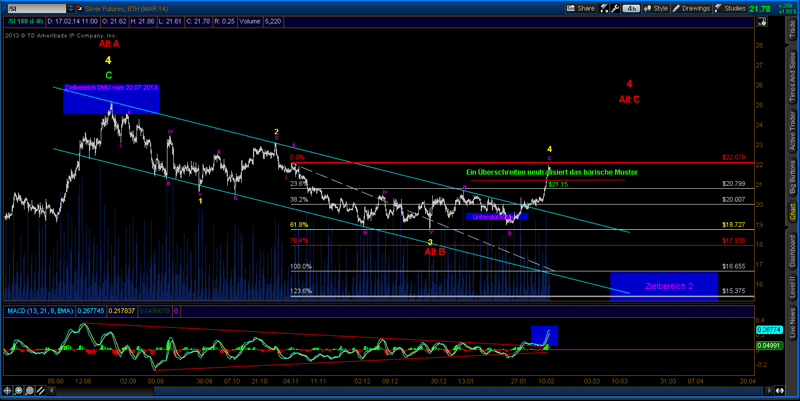The image size is (800, 401).
Task: Click the Share button in toolbar
Action: [581, 8]
